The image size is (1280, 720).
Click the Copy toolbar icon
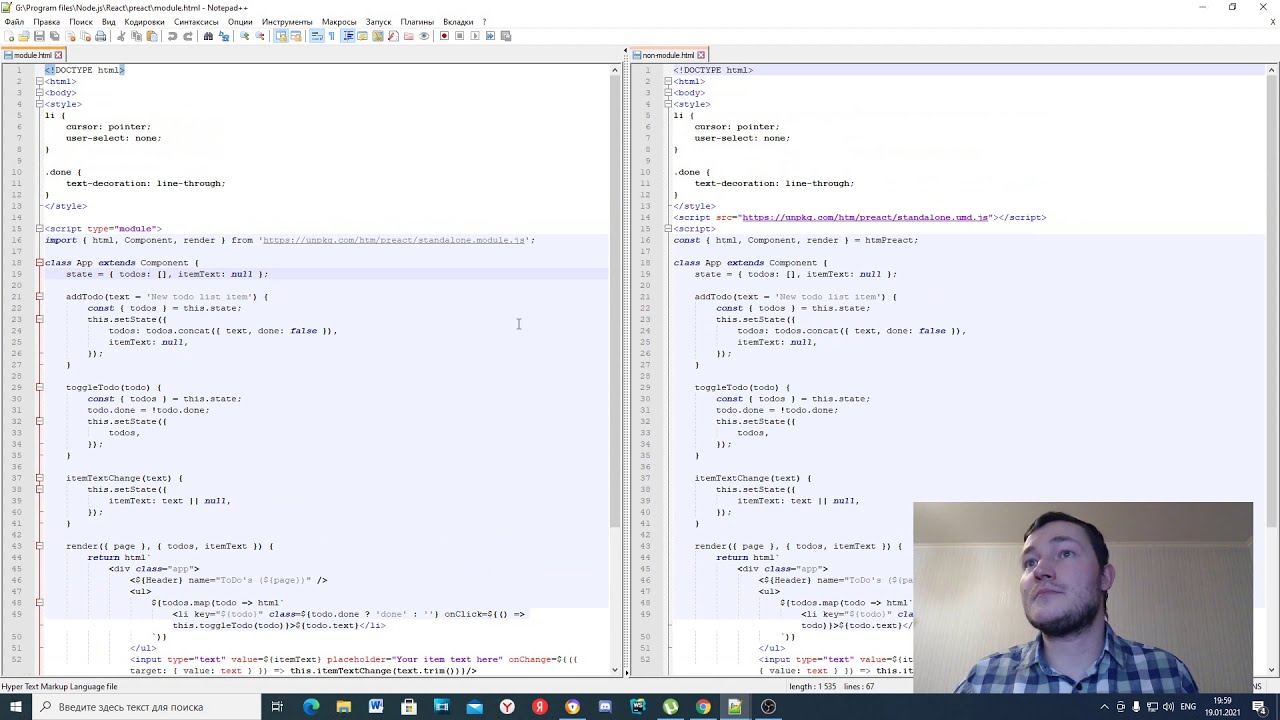(x=136, y=36)
